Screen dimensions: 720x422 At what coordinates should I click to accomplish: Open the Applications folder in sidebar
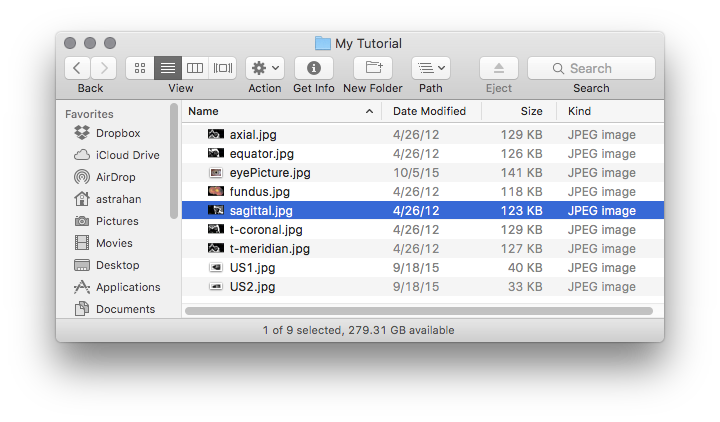coord(127,287)
